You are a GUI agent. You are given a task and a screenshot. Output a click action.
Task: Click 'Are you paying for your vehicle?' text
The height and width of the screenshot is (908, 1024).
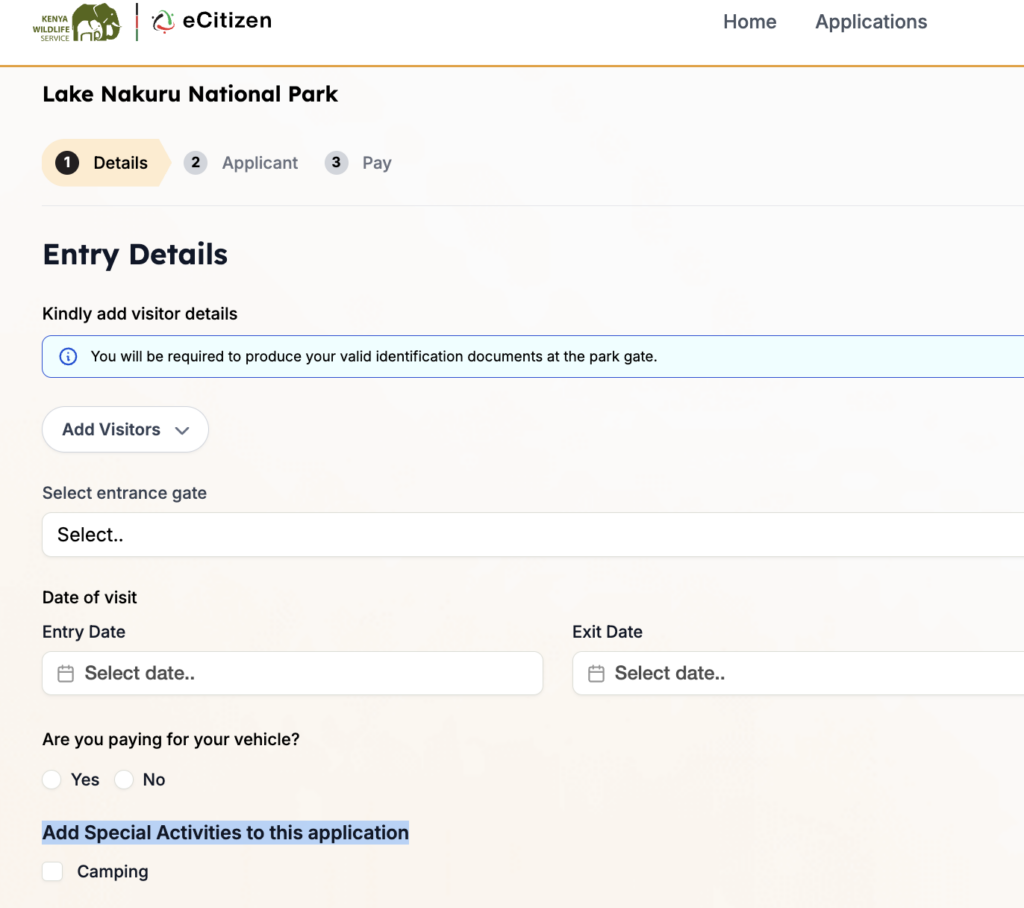pyautogui.click(x=171, y=739)
